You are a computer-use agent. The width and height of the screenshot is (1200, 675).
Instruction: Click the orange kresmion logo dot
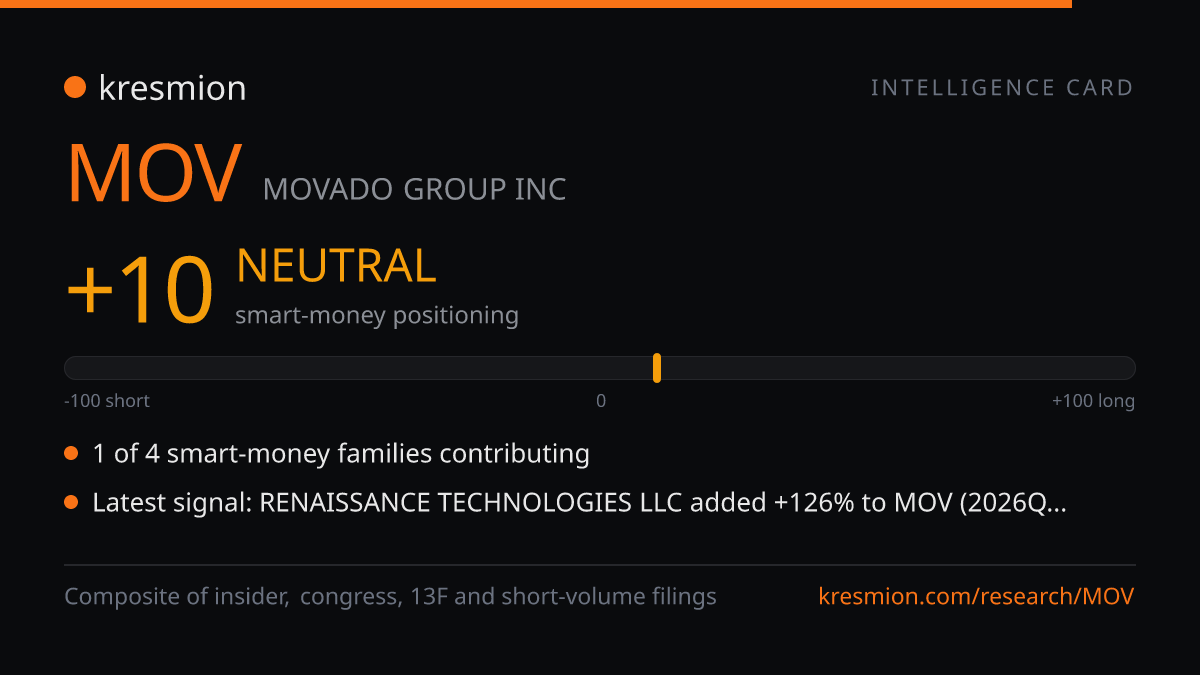tap(75, 88)
